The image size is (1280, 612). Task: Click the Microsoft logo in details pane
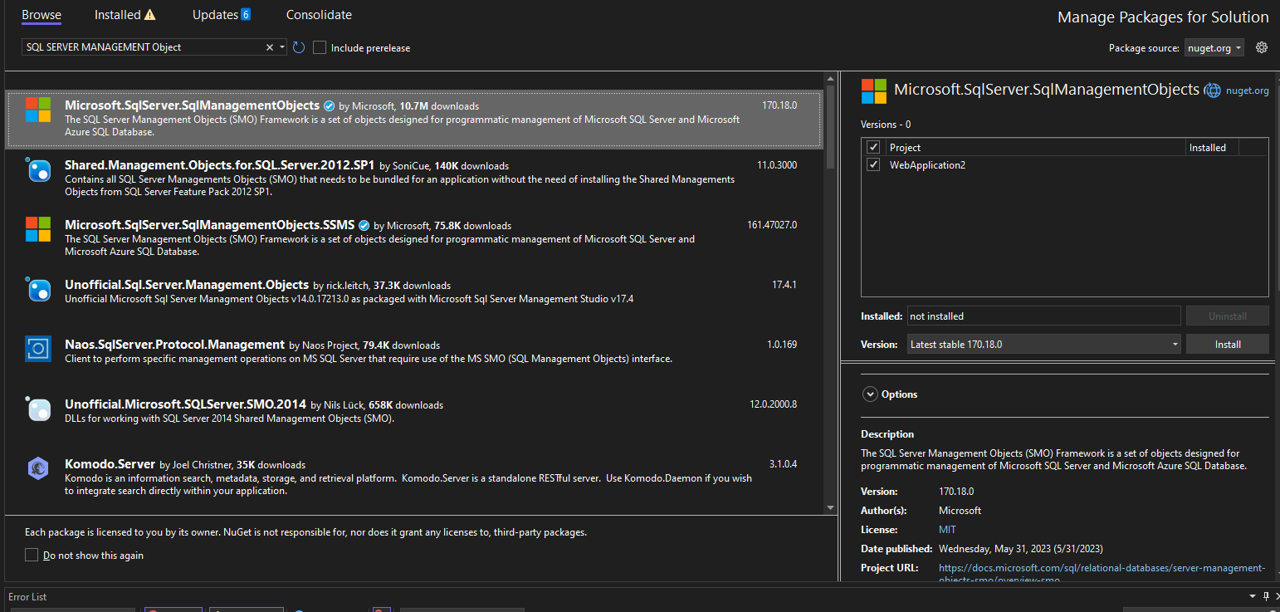[x=874, y=91]
